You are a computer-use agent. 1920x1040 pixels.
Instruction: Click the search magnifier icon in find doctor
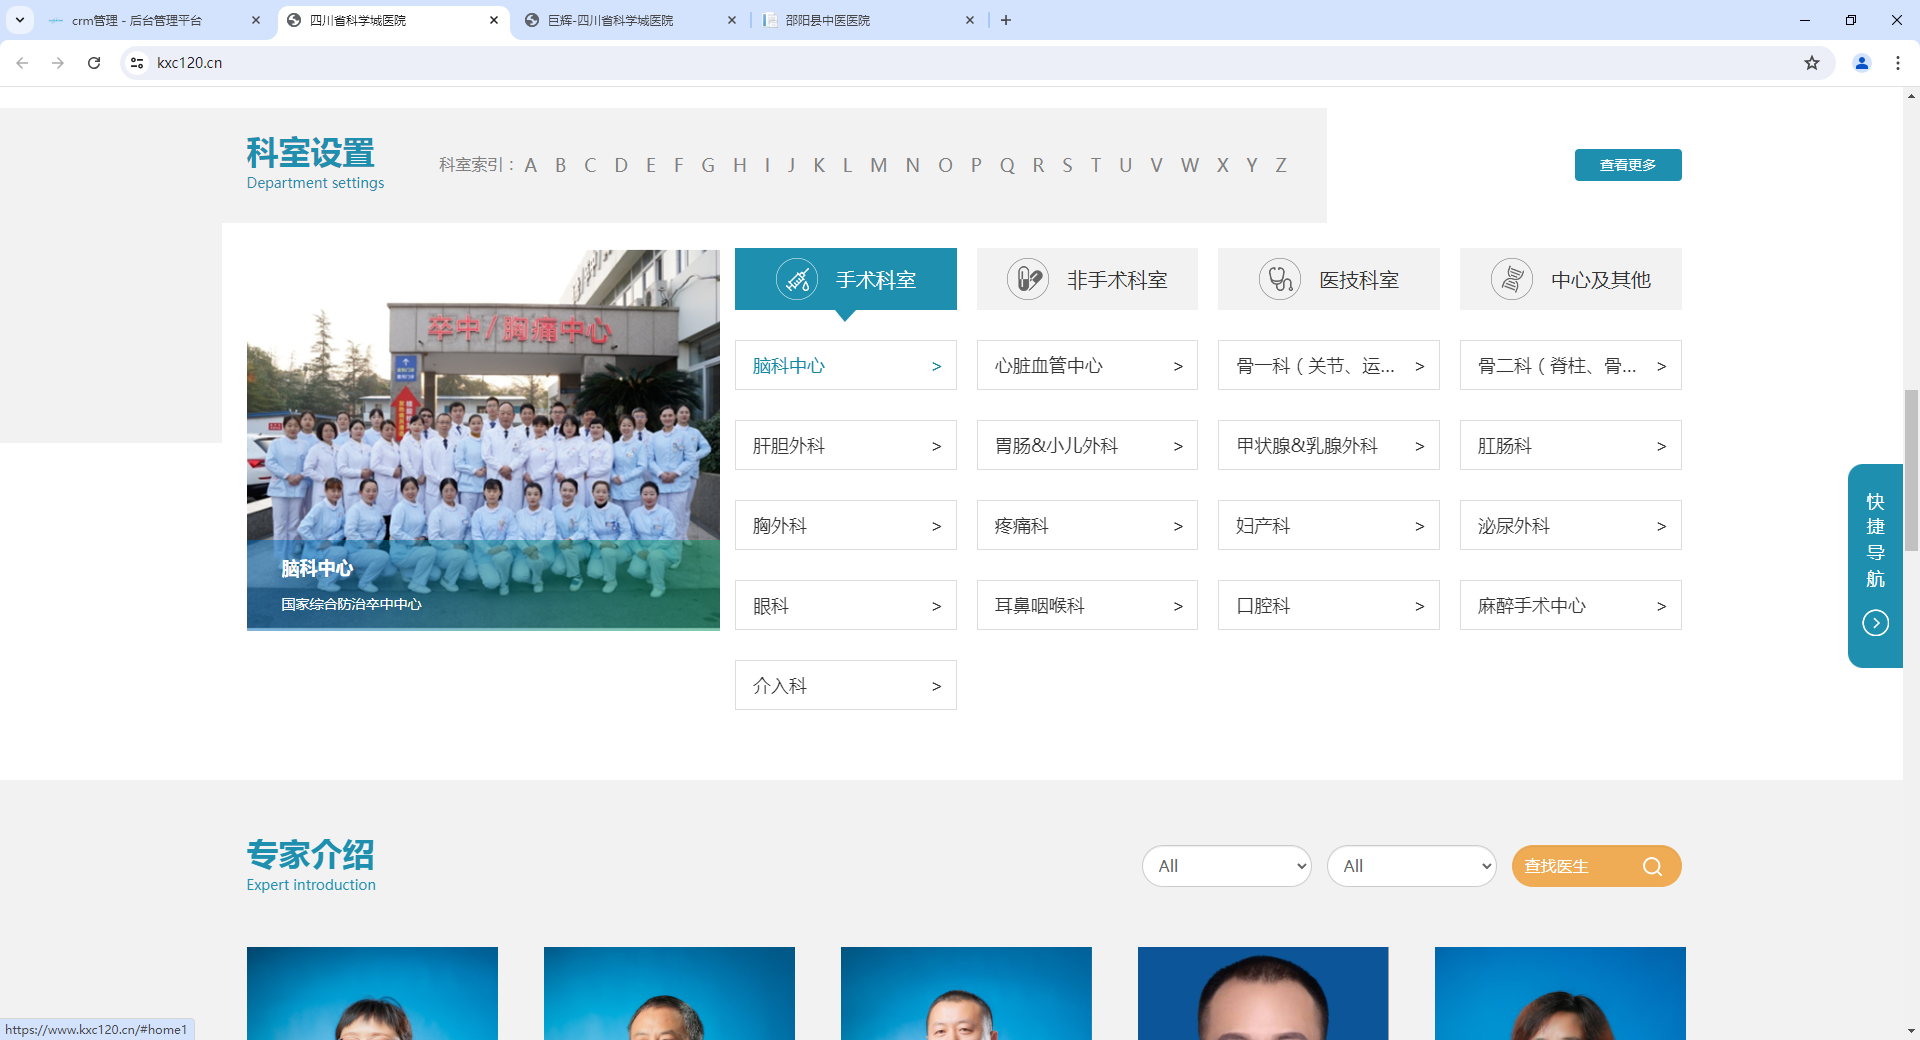(1652, 866)
